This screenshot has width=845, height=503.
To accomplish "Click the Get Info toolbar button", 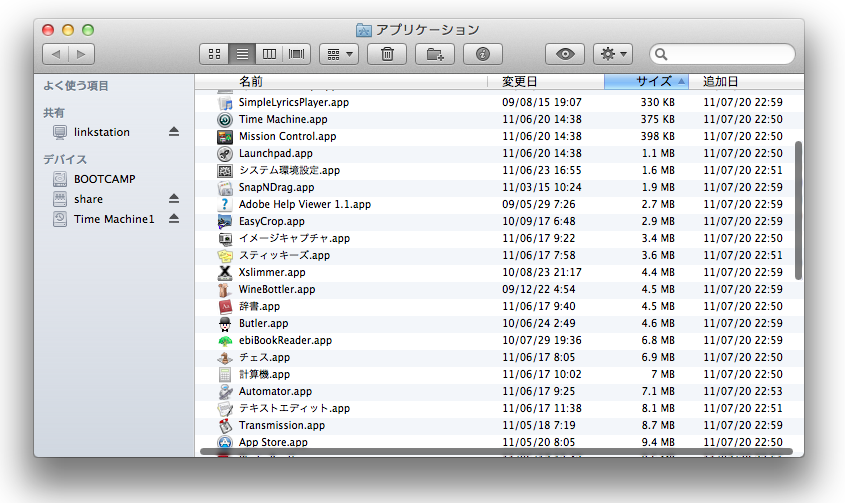I will [483, 54].
